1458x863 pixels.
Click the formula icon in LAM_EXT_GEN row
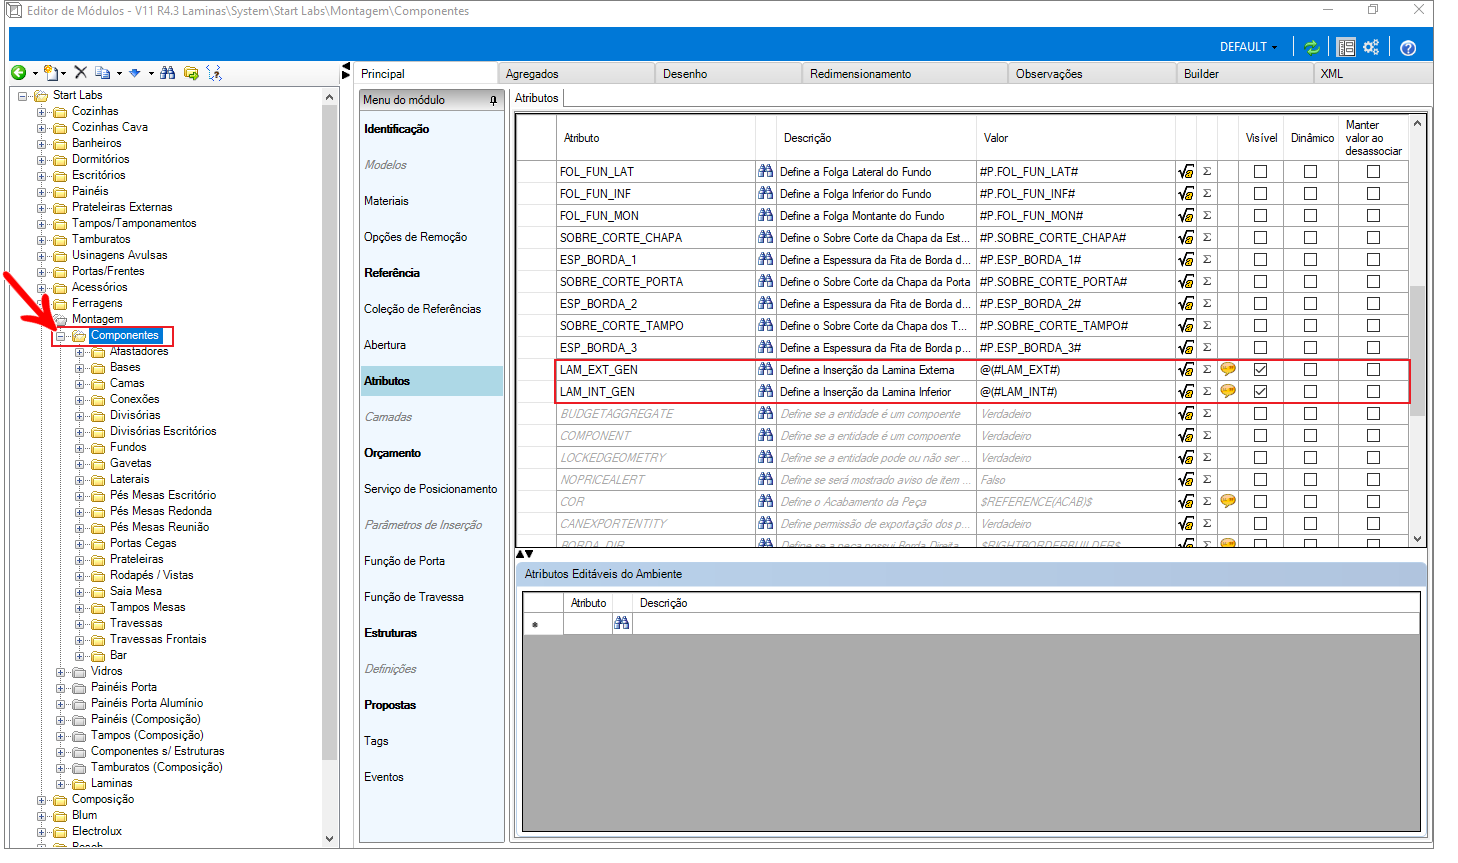1186,370
